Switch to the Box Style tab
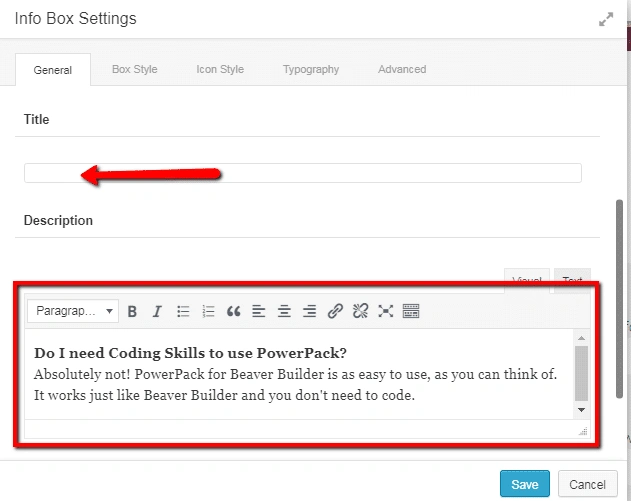This screenshot has width=631, height=501. point(134,70)
